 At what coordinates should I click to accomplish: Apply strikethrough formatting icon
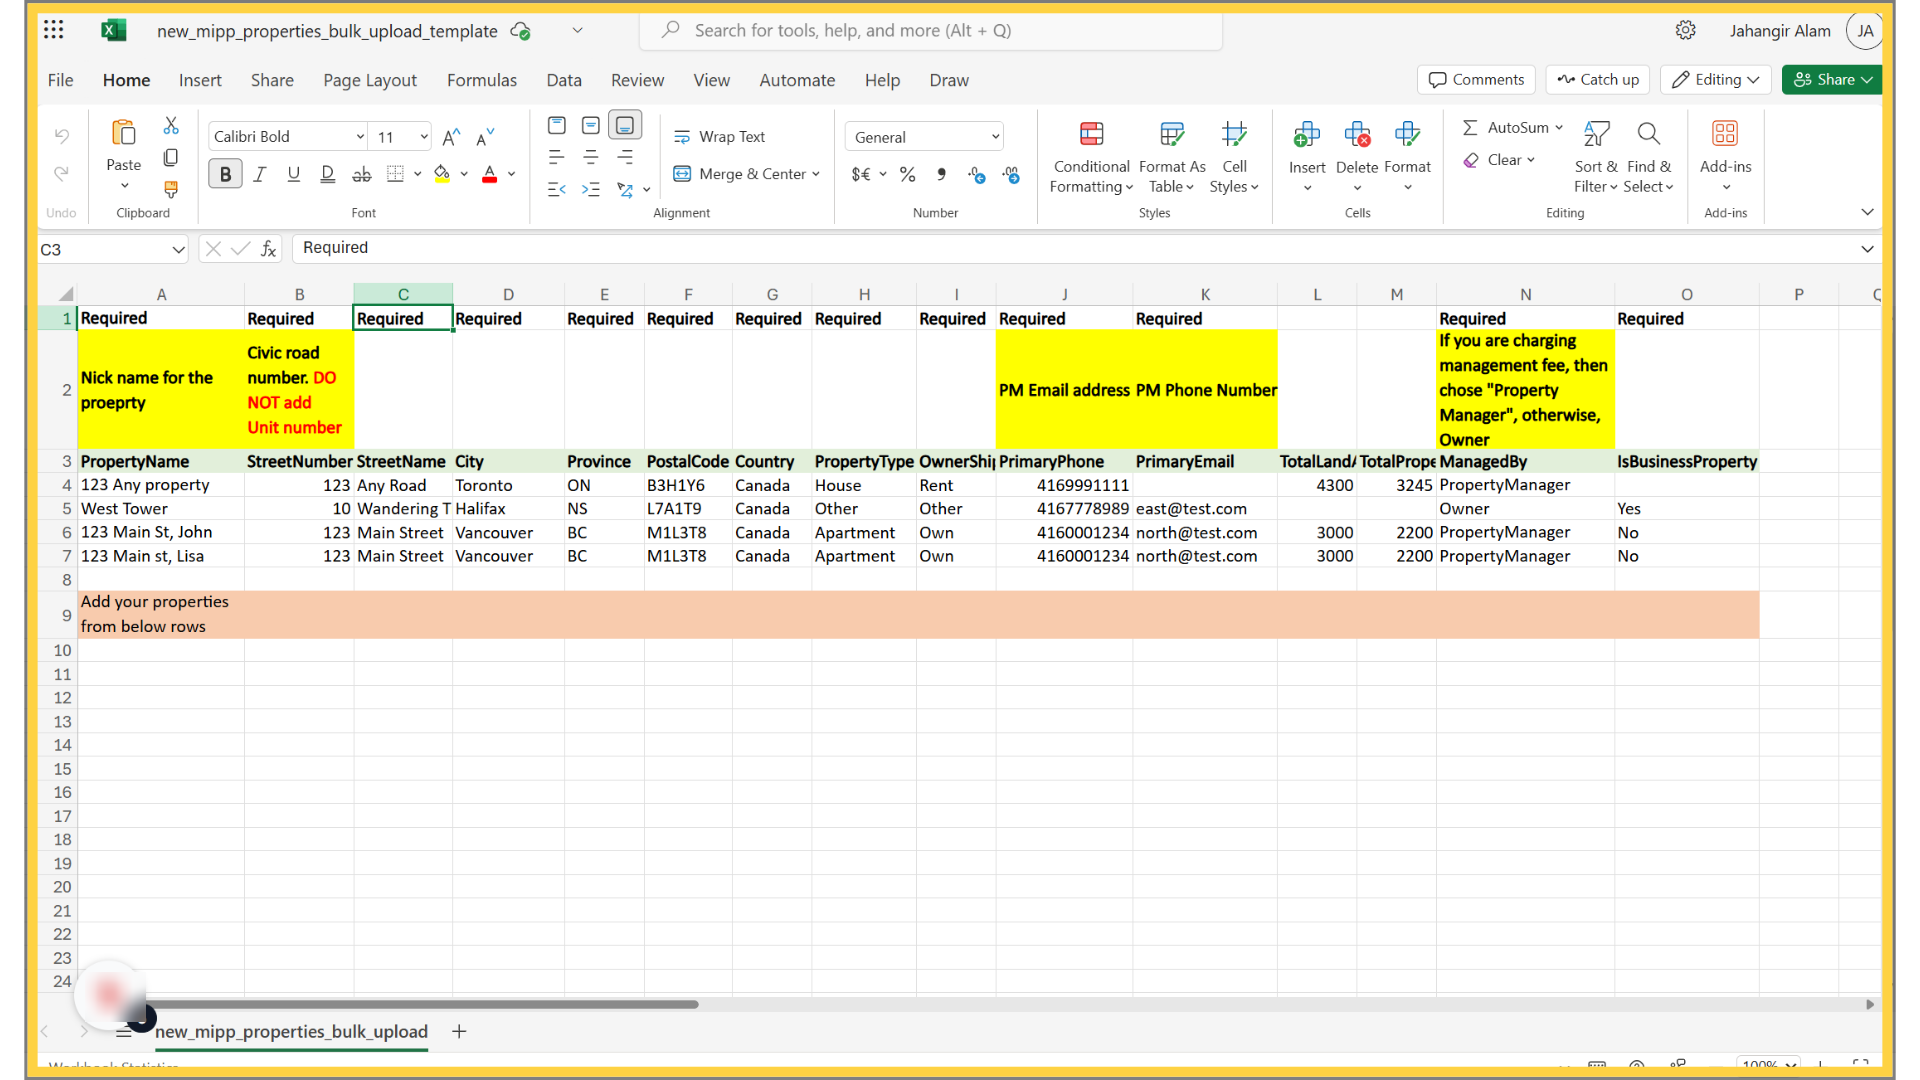pyautogui.click(x=361, y=174)
